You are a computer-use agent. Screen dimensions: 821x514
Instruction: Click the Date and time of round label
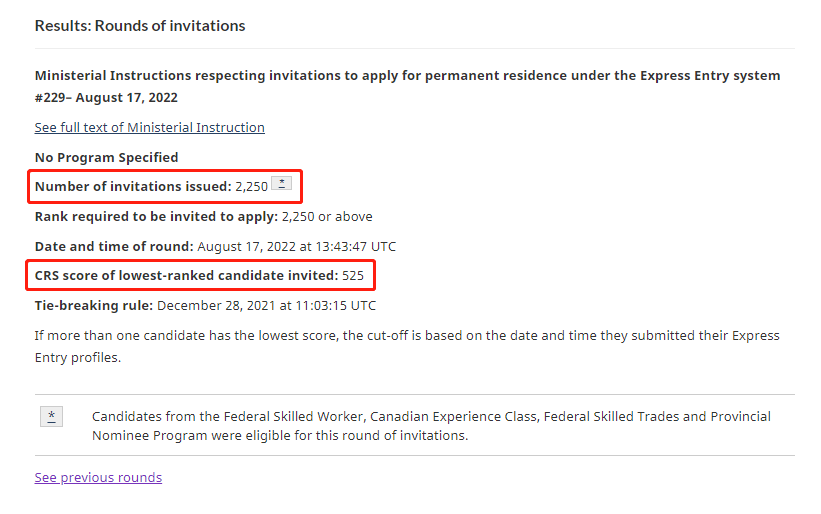click(x=114, y=246)
